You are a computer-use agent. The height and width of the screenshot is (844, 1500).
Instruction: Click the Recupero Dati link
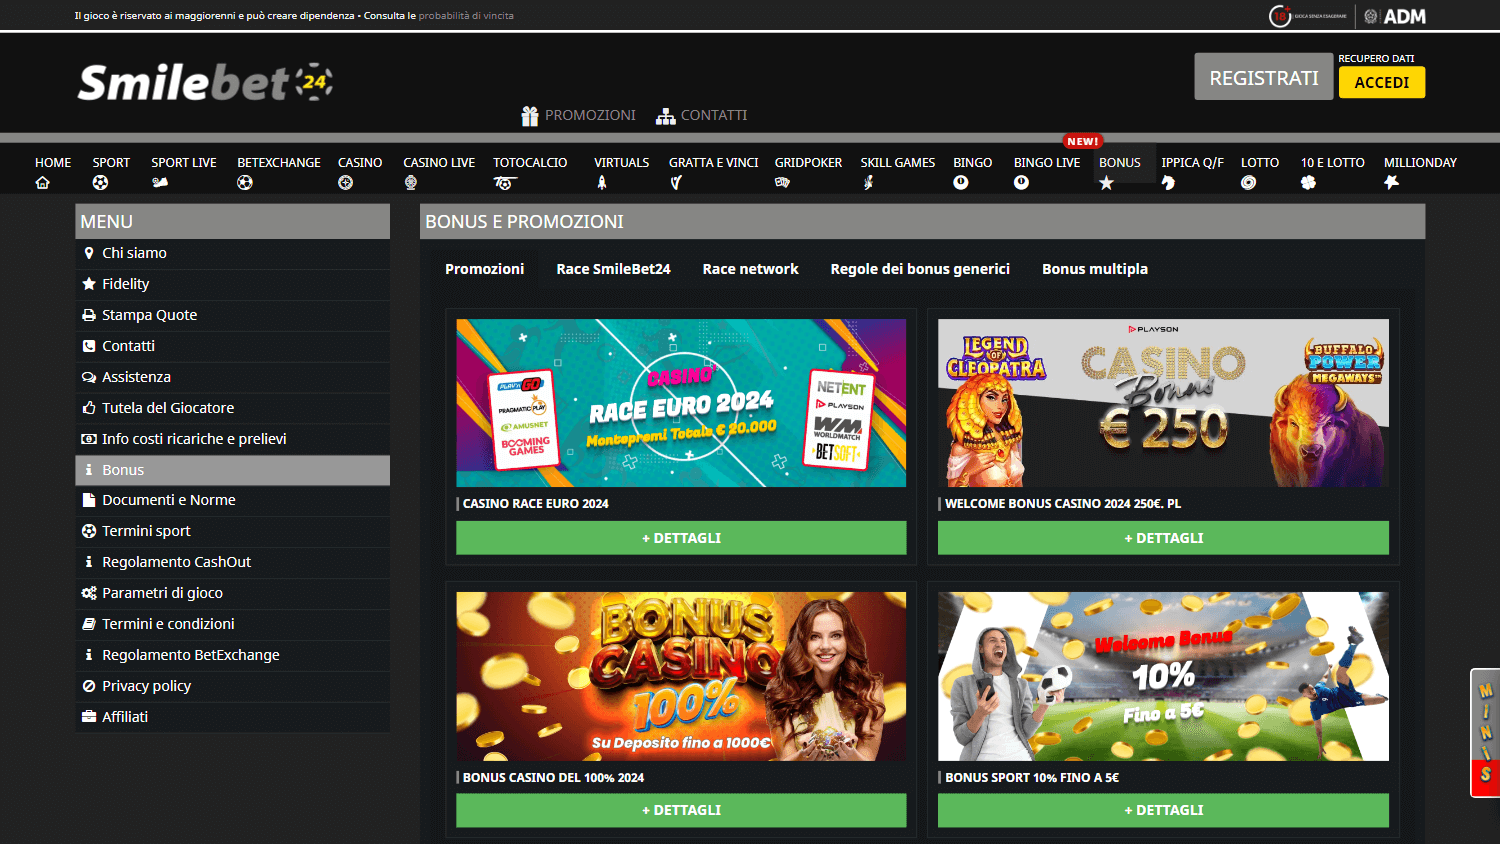(x=1376, y=58)
